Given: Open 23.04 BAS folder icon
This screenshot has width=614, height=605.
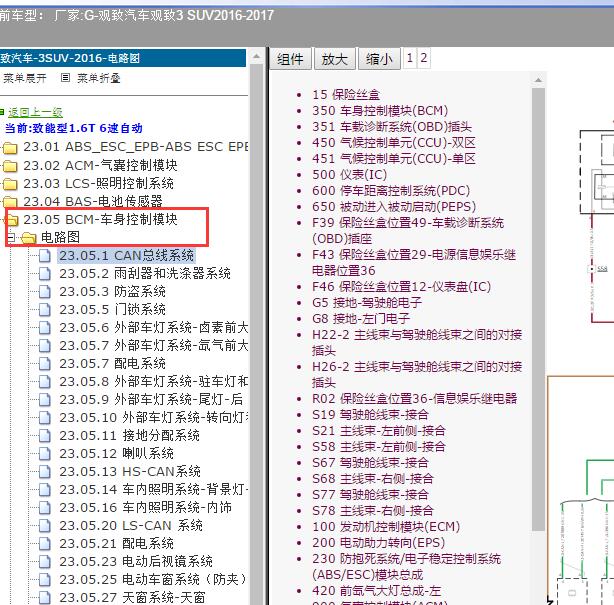Looking at the screenshot, I should click(x=10, y=201).
